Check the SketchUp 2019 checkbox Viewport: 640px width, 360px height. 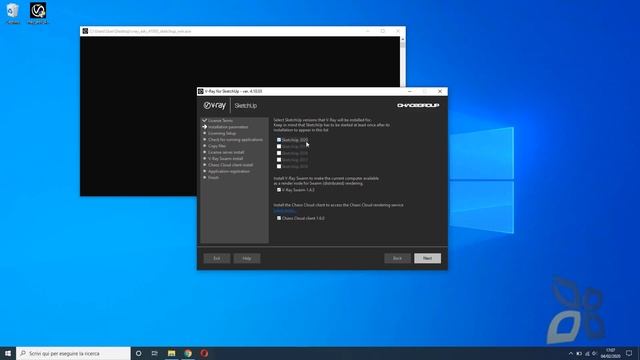[279, 147]
